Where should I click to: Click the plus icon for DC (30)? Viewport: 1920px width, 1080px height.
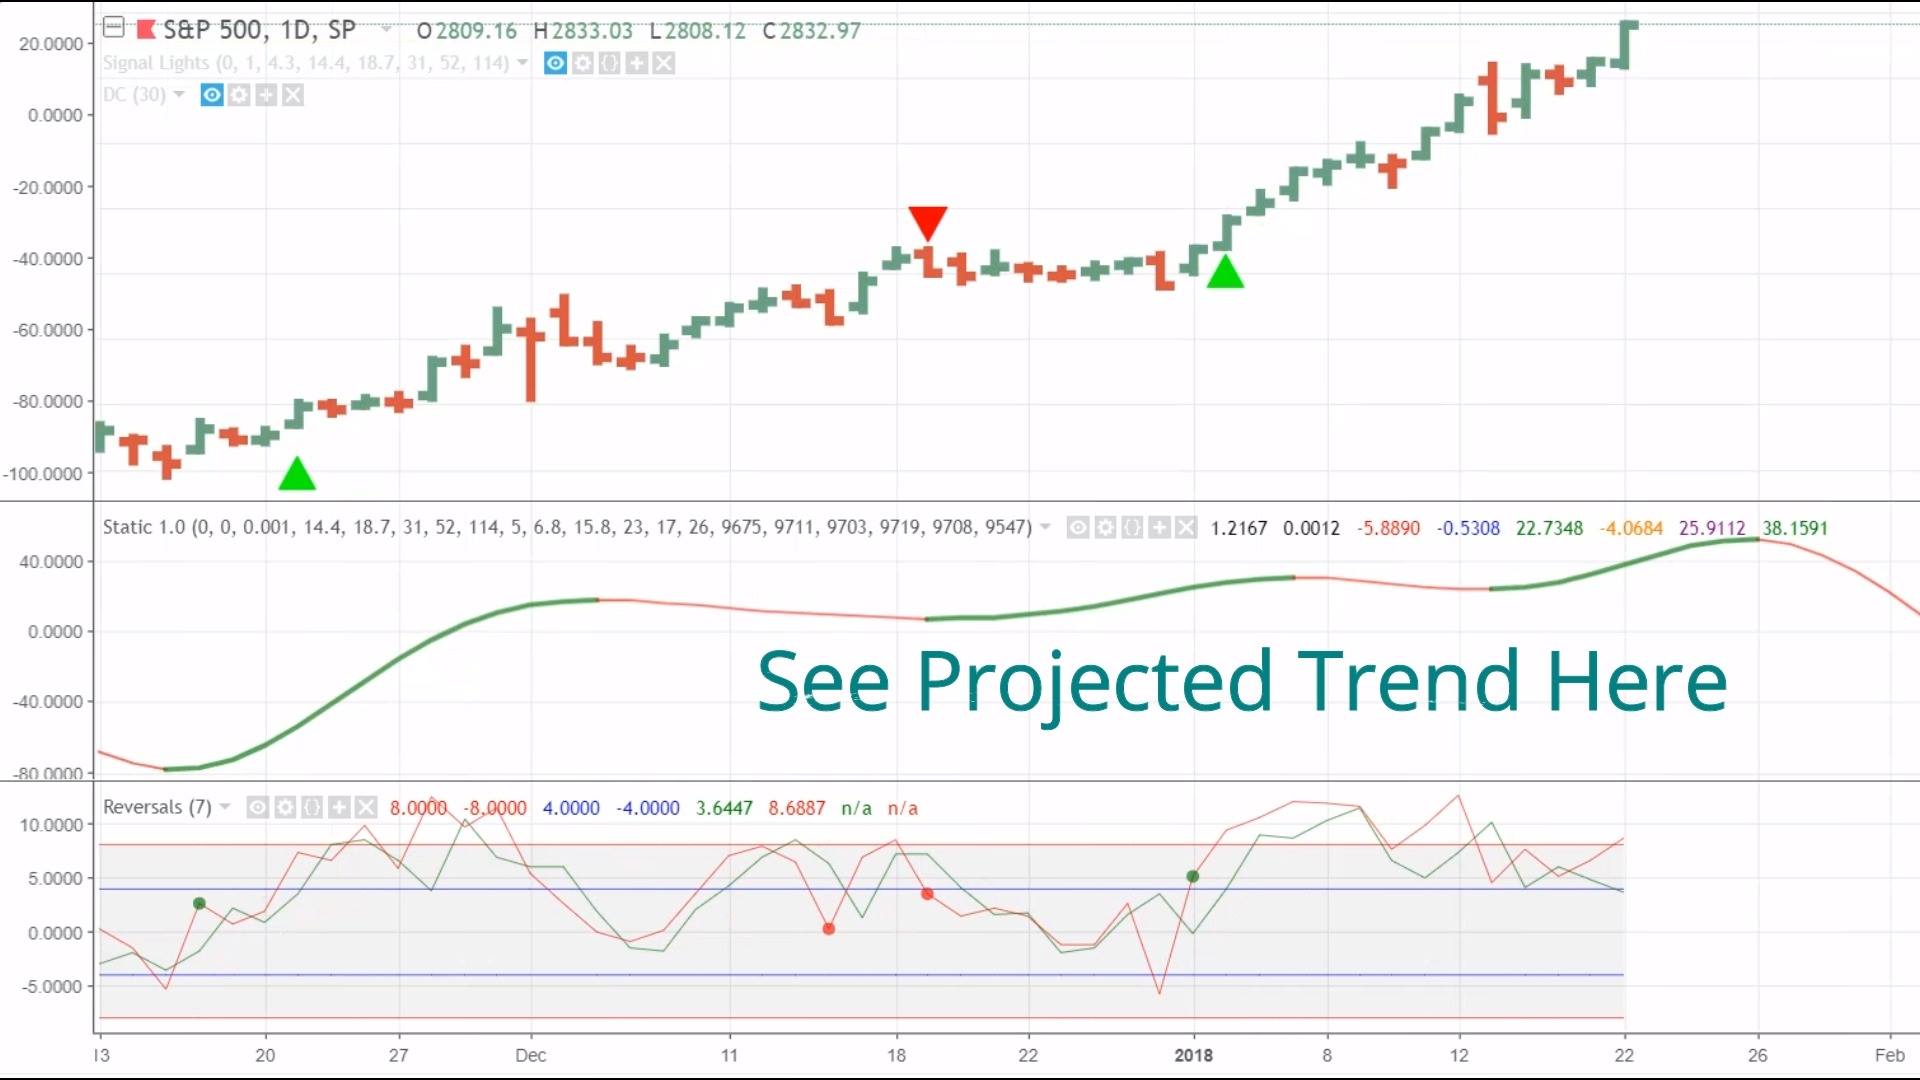coord(266,95)
